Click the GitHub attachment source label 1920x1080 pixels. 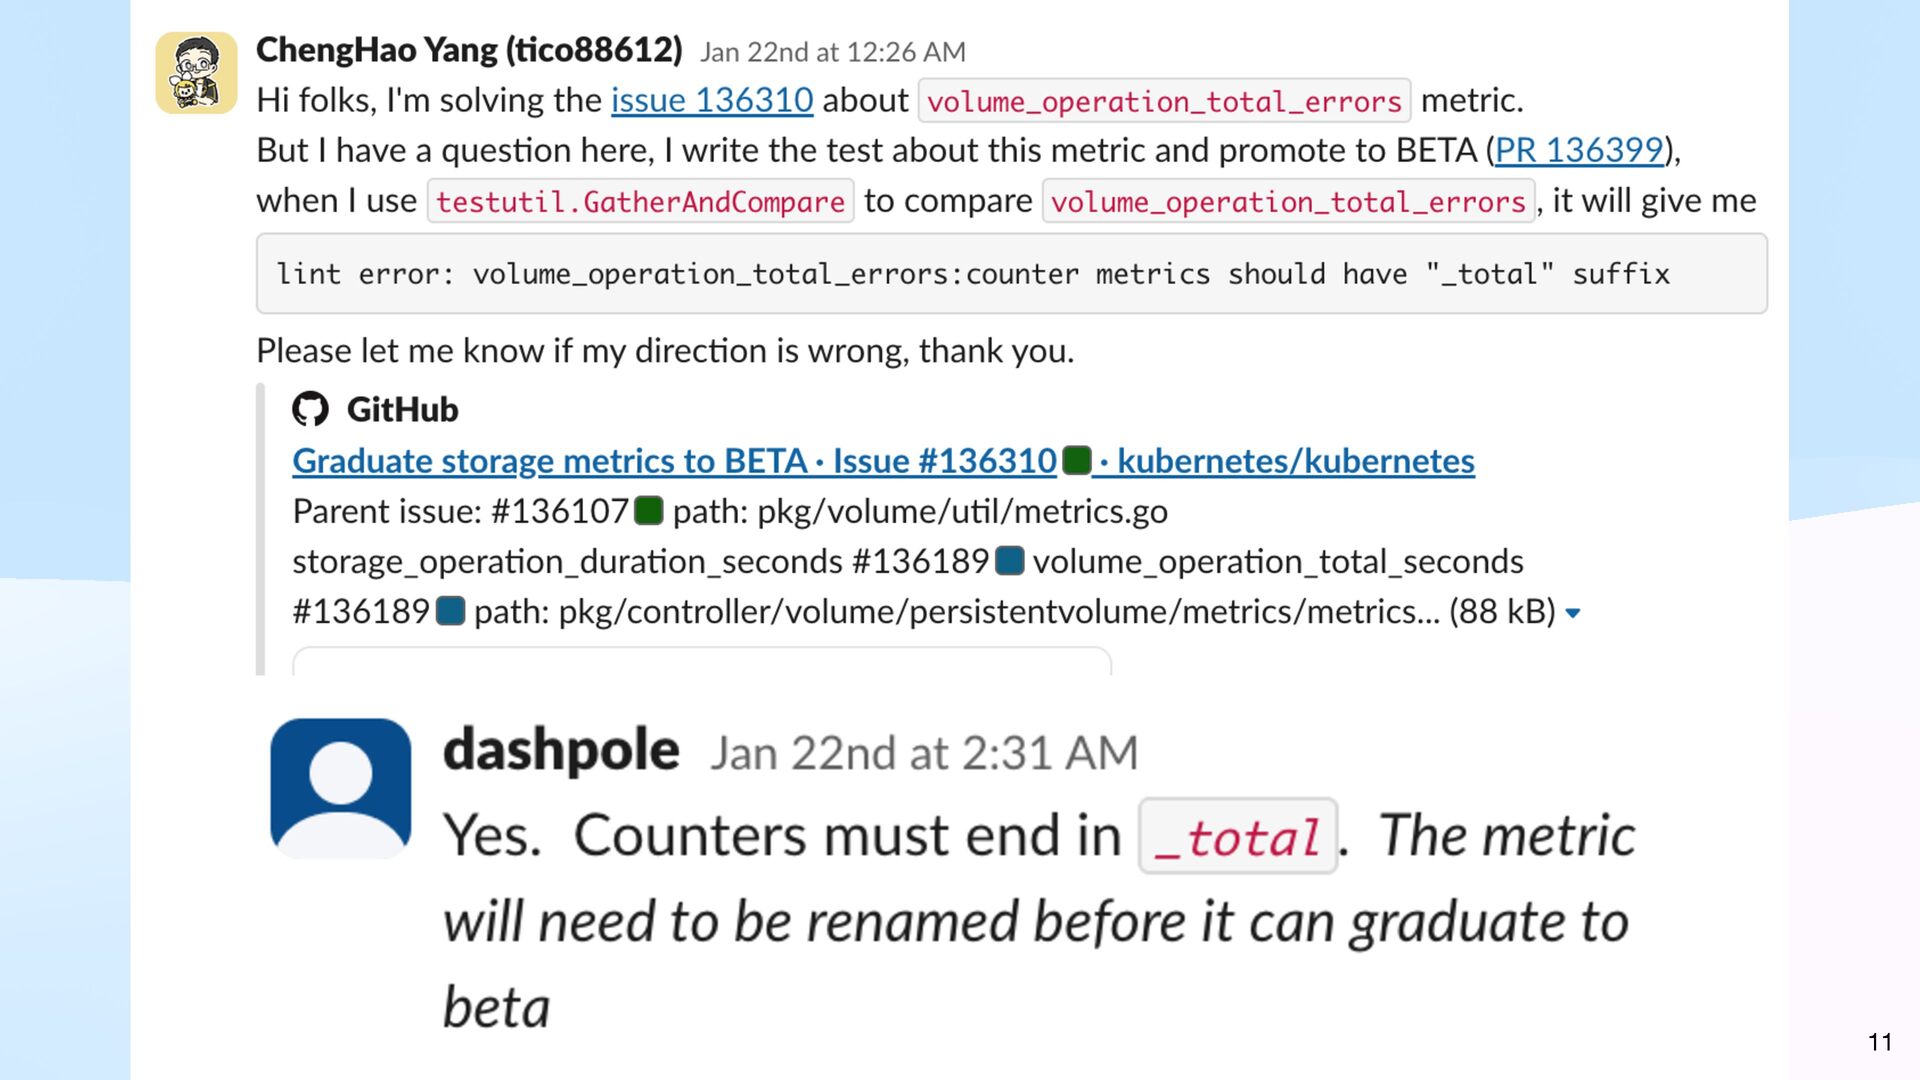pyautogui.click(x=402, y=409)
